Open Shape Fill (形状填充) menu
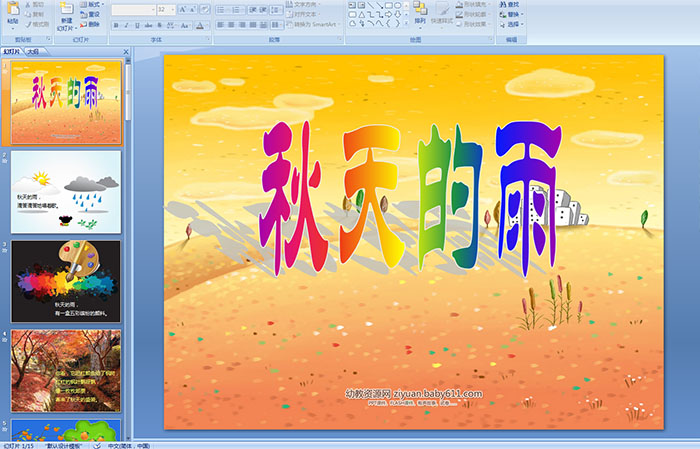This screenshot has width=700, height=449. [x=472, y=4]
